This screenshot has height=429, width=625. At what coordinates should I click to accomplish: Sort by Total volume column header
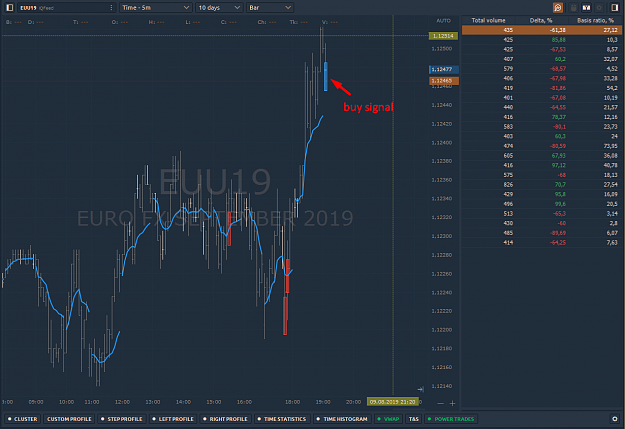click(488, 20)
